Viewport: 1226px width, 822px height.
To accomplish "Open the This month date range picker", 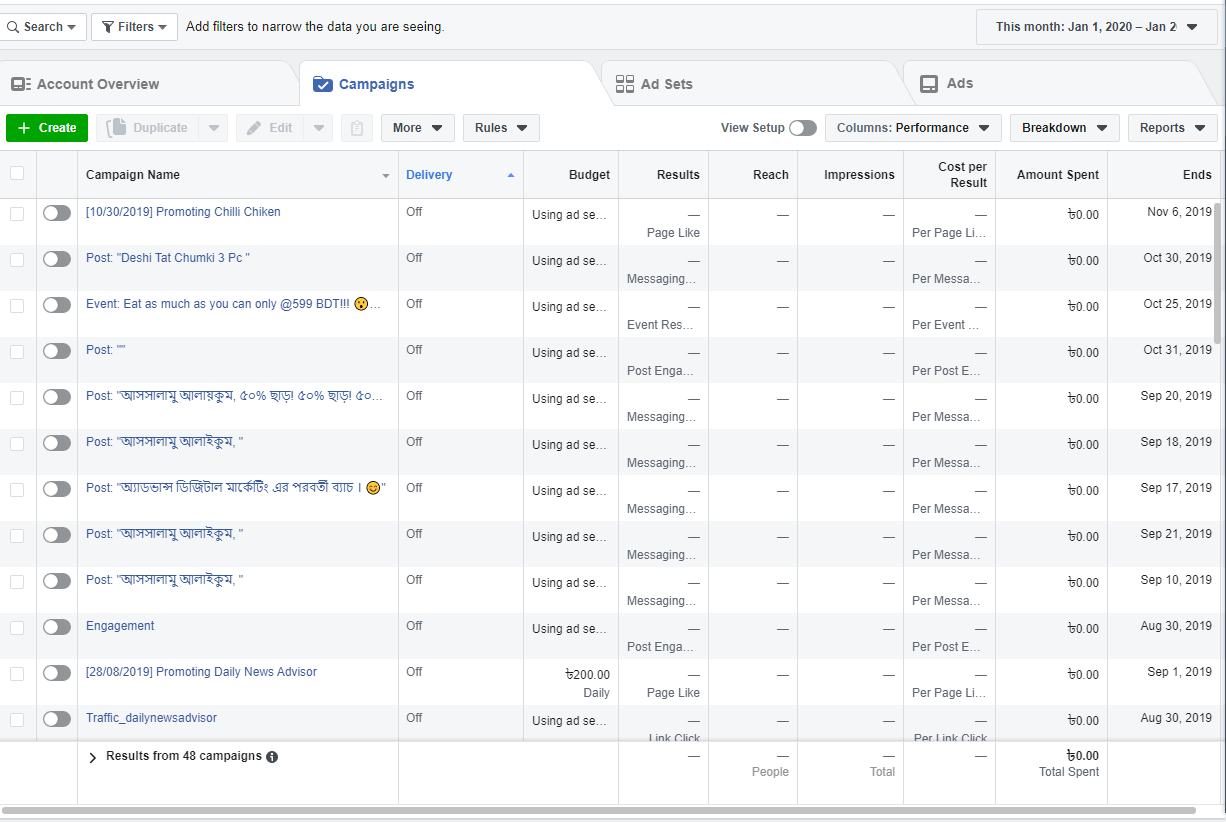I will 1097,27.
